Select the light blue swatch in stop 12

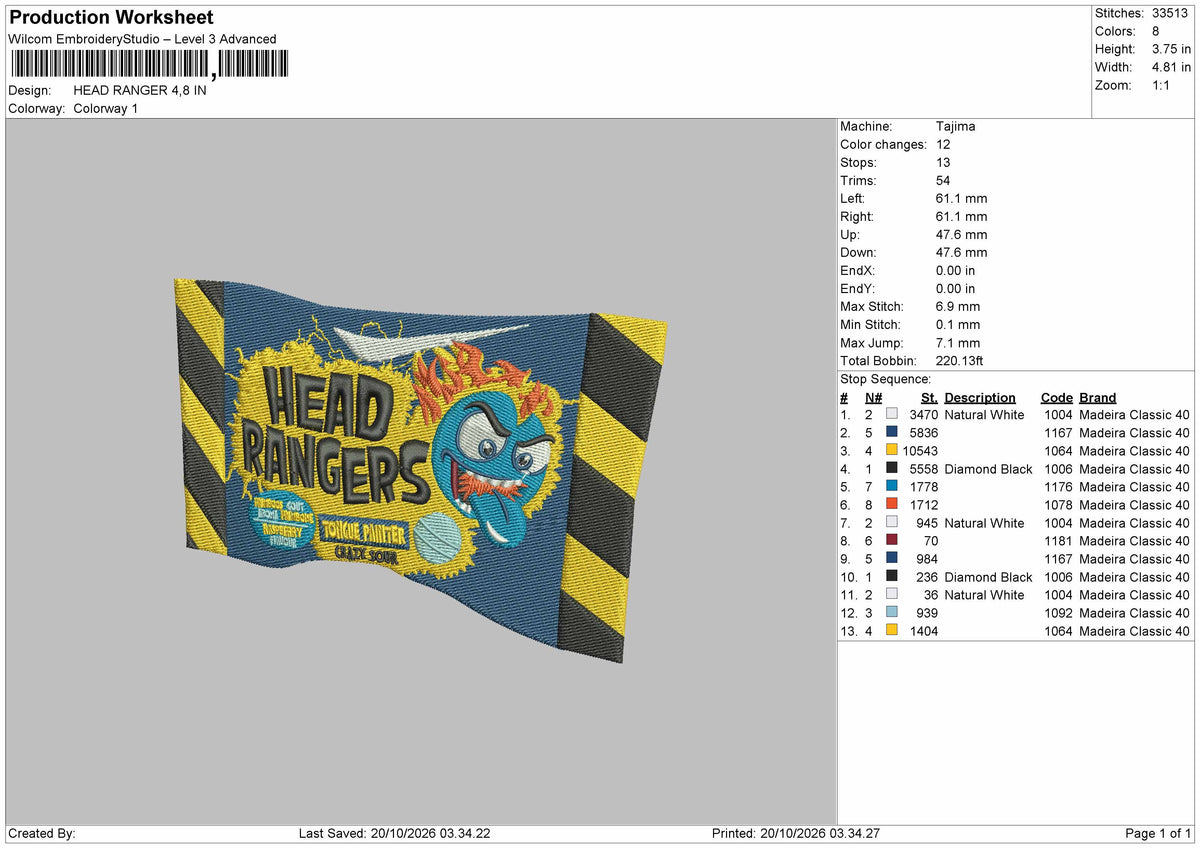point(891,612)
